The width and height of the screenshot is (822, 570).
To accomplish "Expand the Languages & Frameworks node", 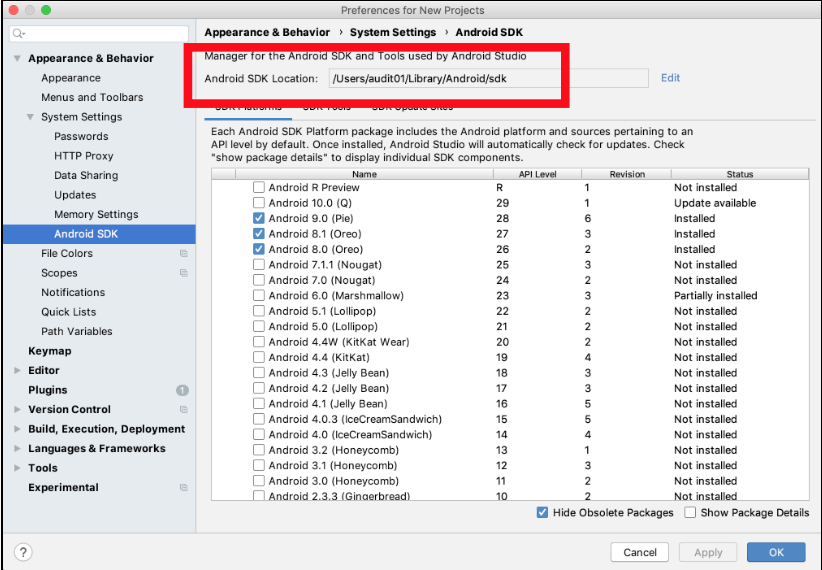I will click(x=17, y=448).
